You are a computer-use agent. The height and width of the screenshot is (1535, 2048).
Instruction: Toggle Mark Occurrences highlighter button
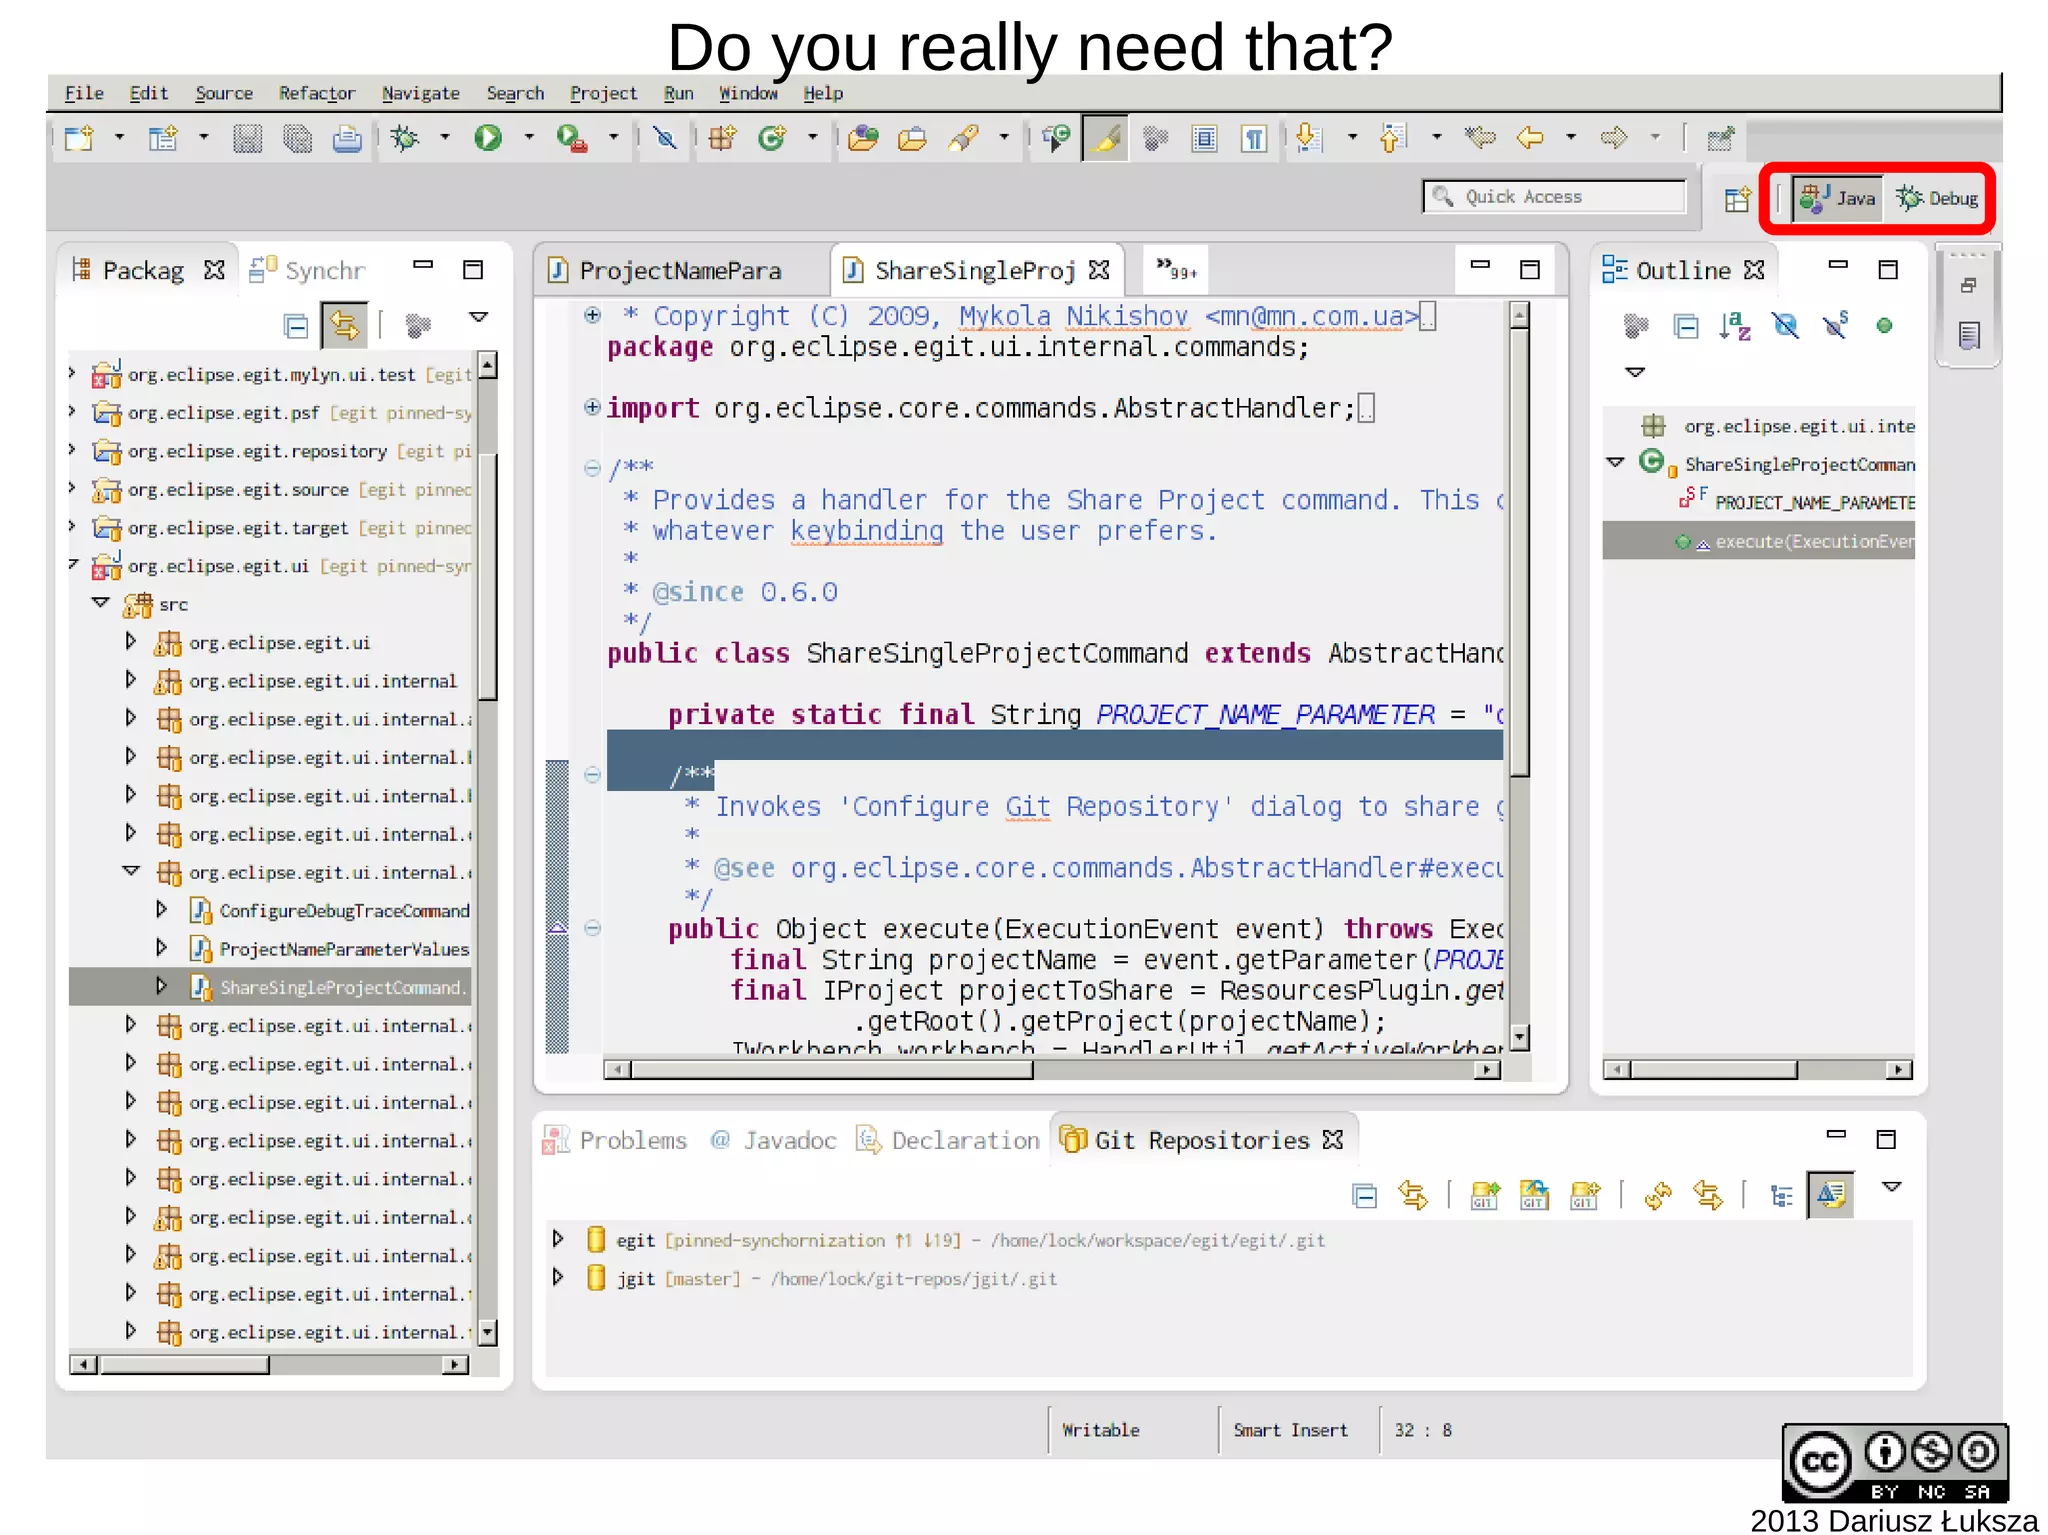[x=1106, y=138]
